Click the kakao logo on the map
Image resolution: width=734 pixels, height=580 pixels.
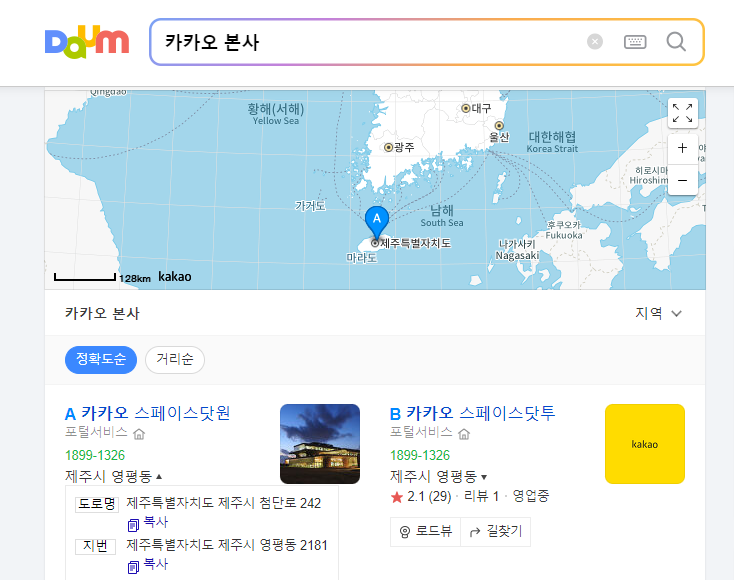click(x=175, y=277)
